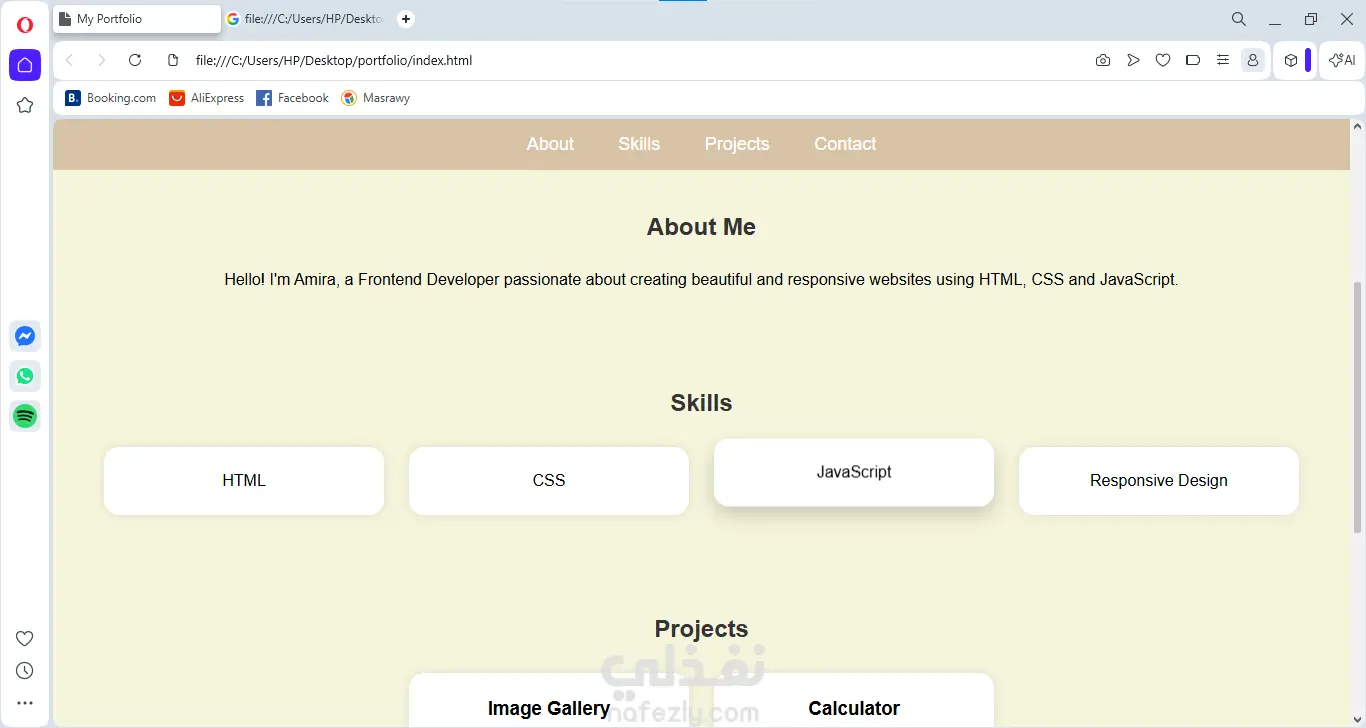Search tabs with the magnifier icon
The width and height of the screenshot is (1366, 728).
click(x=1238, y=19)
